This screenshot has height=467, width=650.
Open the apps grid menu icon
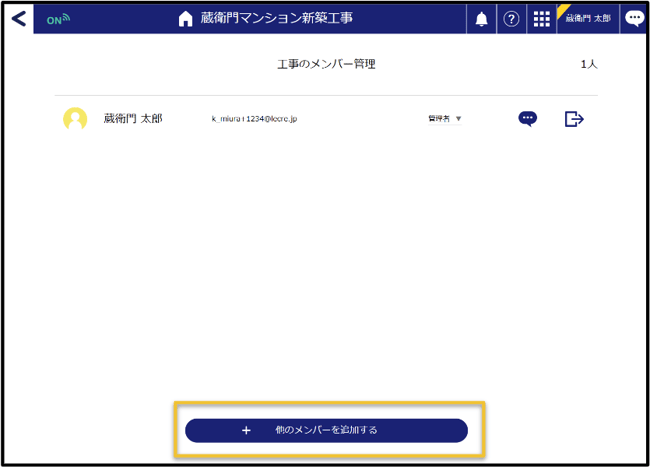click(541, 19)
